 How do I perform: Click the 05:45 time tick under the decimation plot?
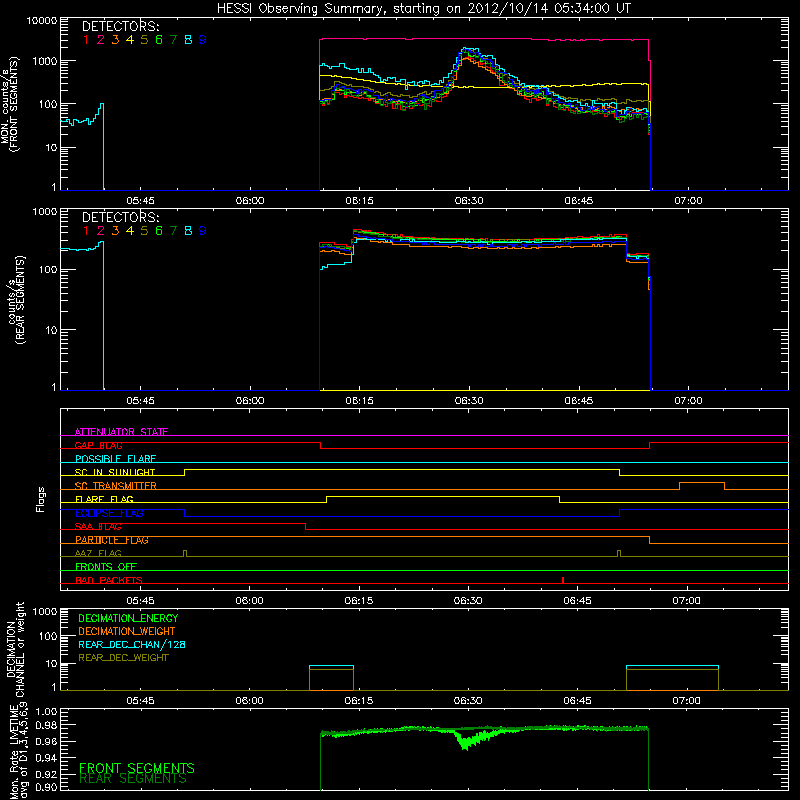[x=140, y=701]
